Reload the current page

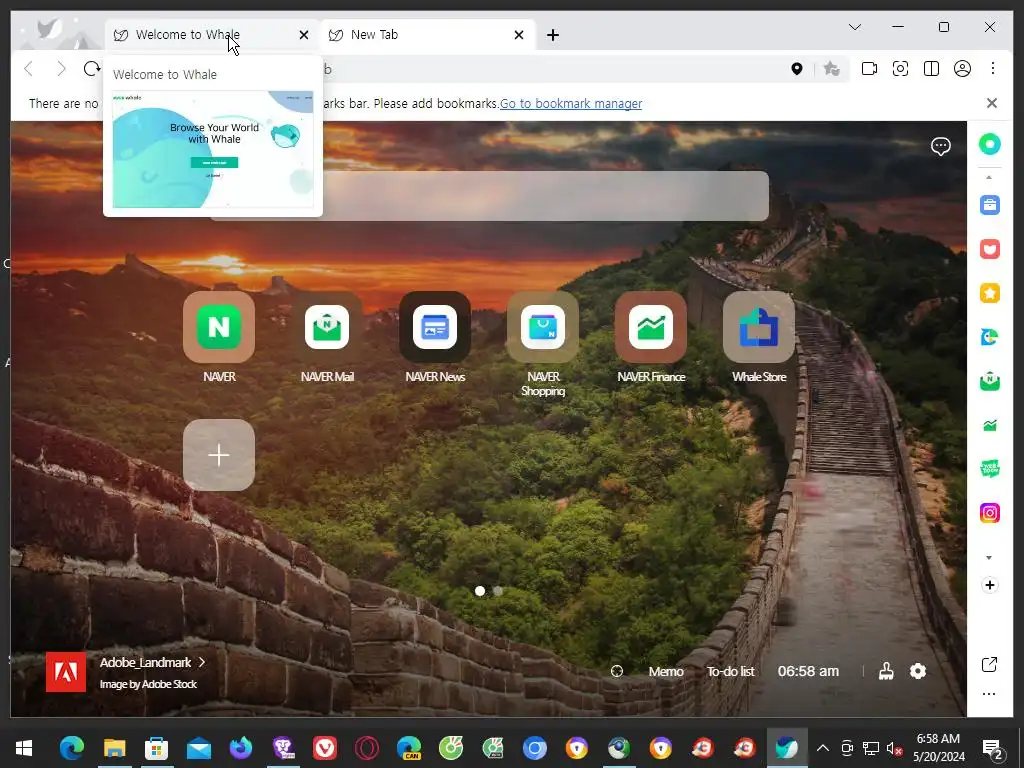[92, 69]
